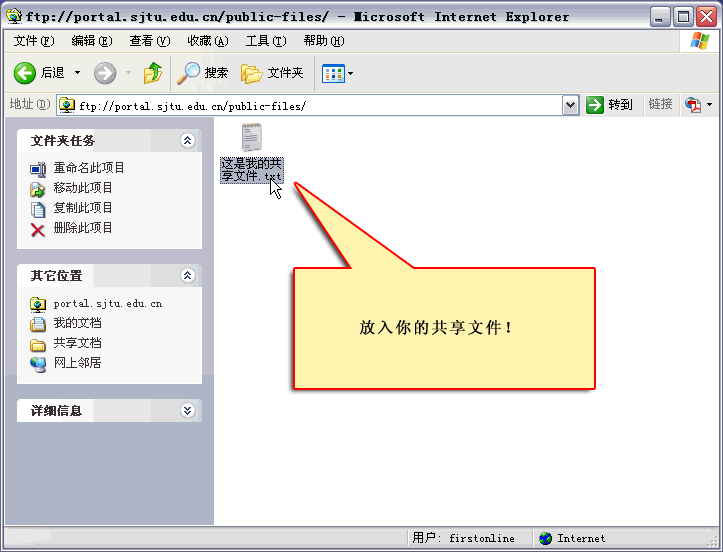Click the red X delete icon
The height and width of the screenshot is (552, 723).
[38, 230]
